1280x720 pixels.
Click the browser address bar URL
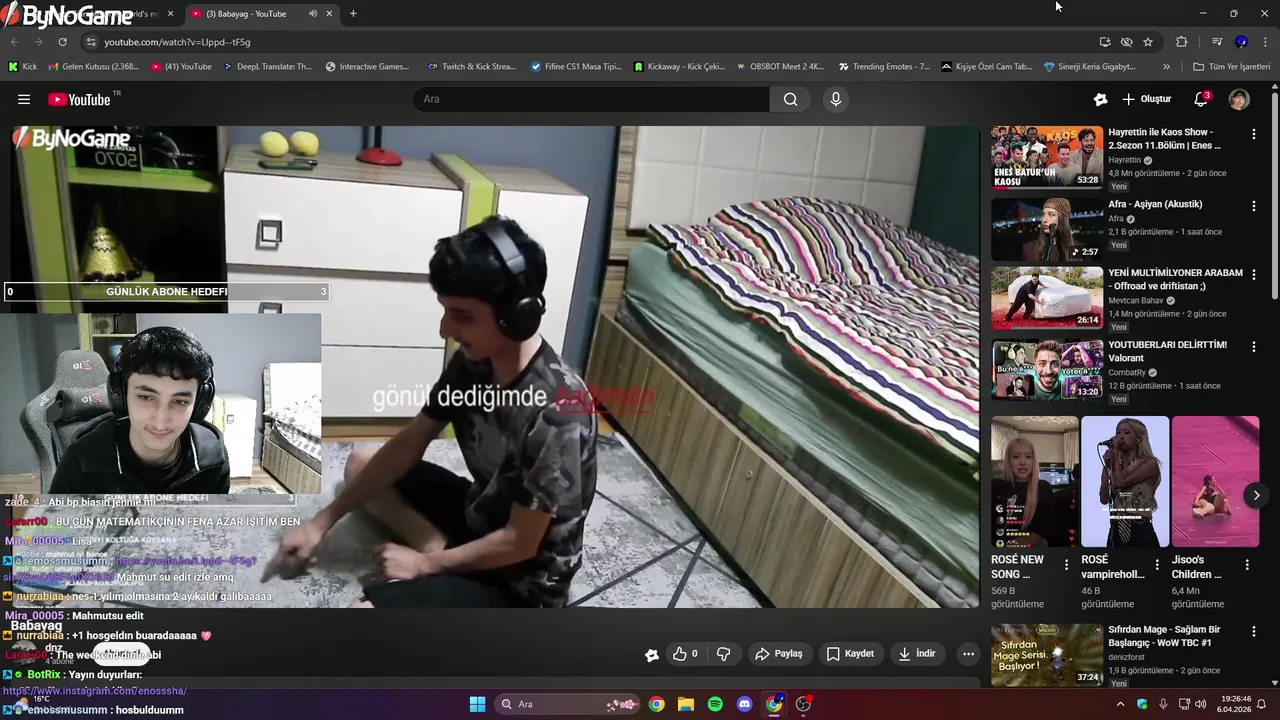coord(177,42)
